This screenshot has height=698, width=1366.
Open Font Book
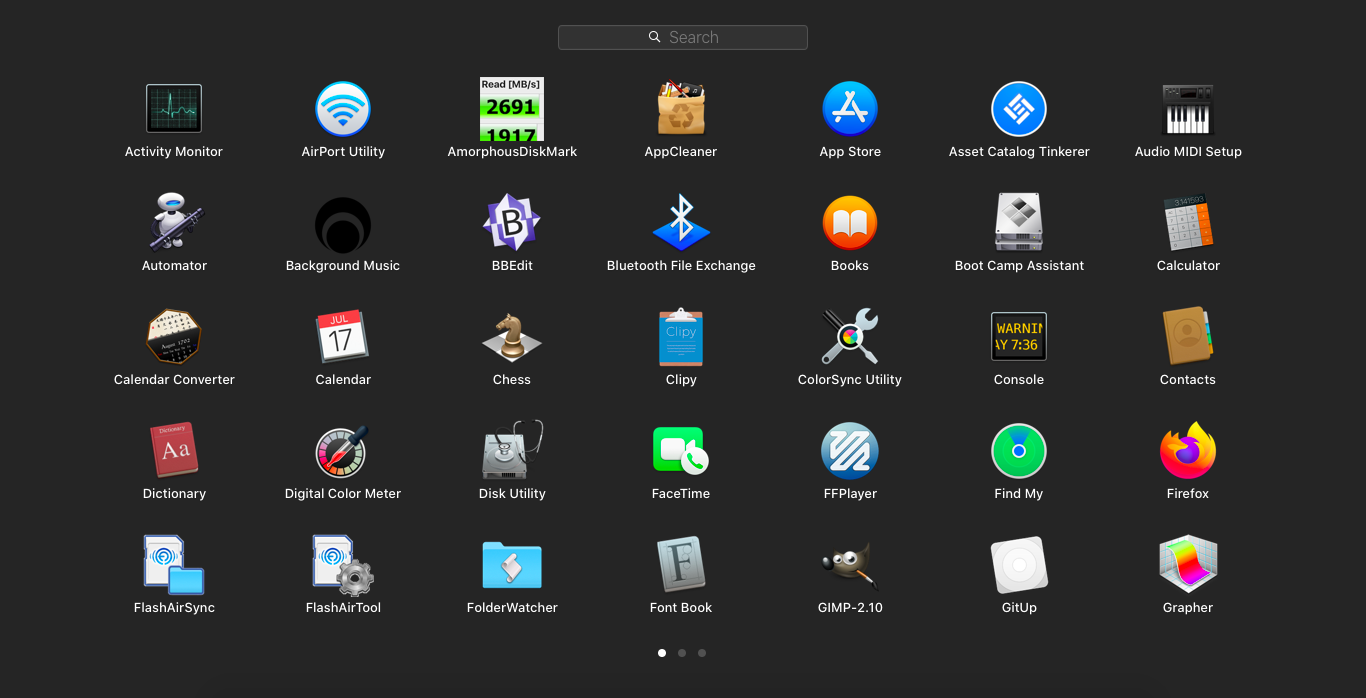point(681,565)
